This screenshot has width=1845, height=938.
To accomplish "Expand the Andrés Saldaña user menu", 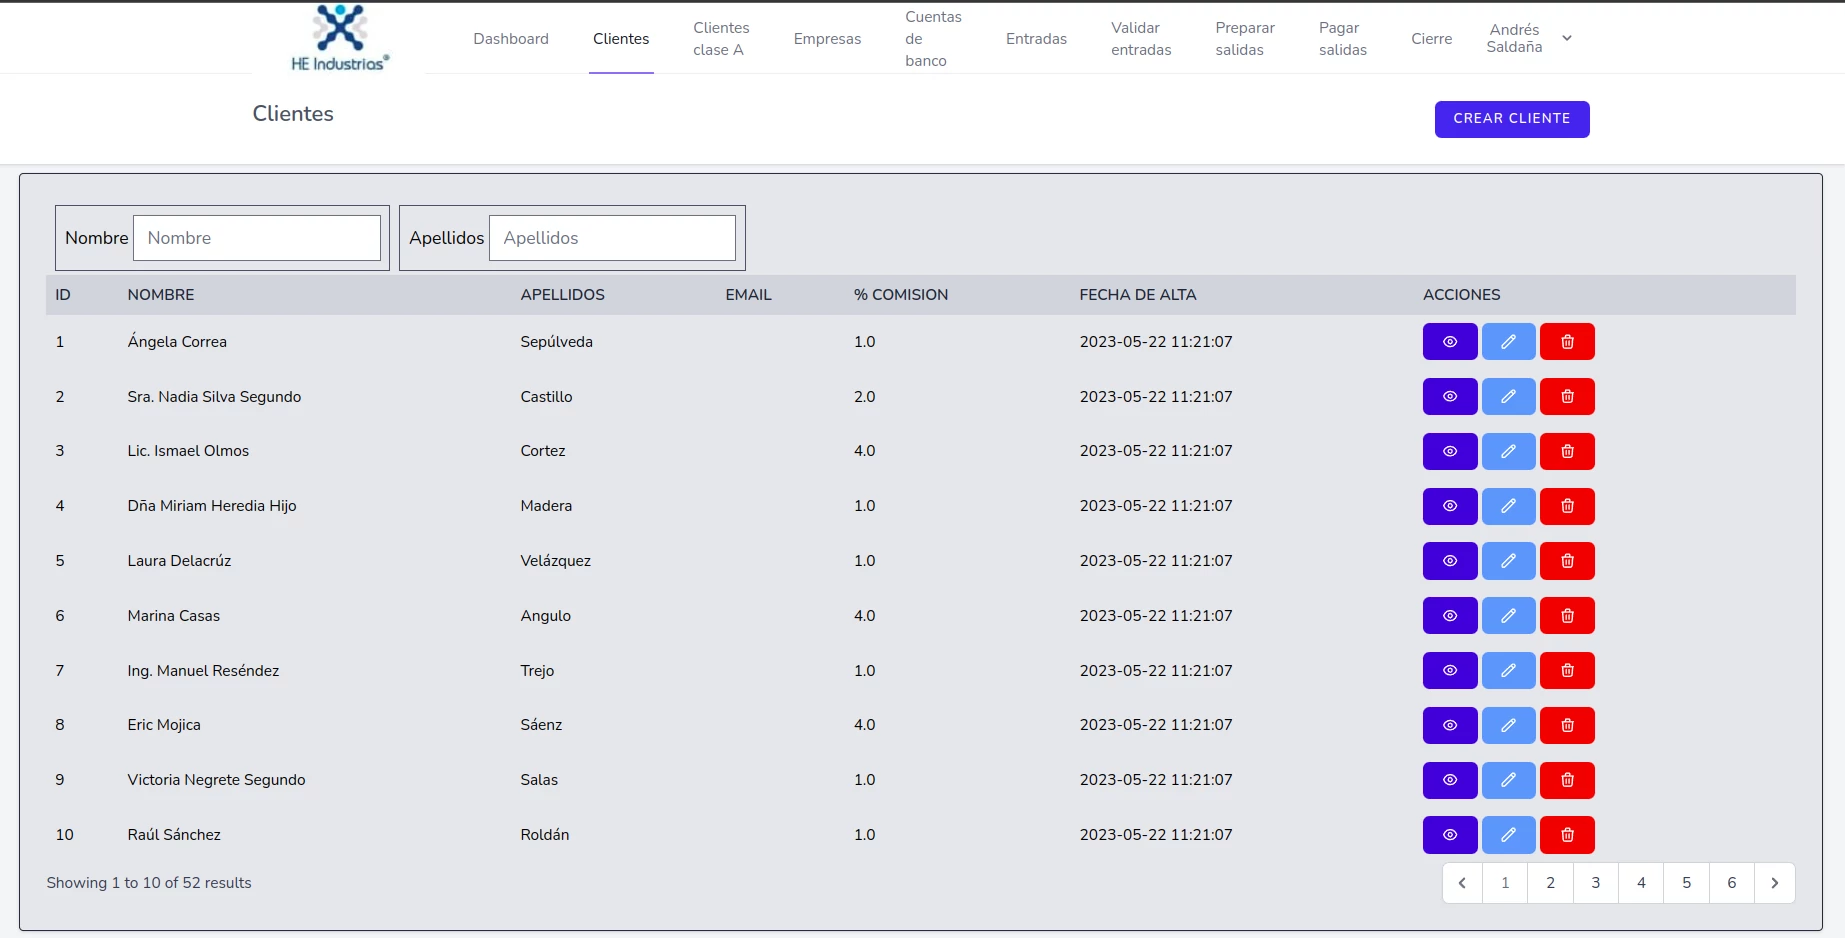I will pos(1529,39).
